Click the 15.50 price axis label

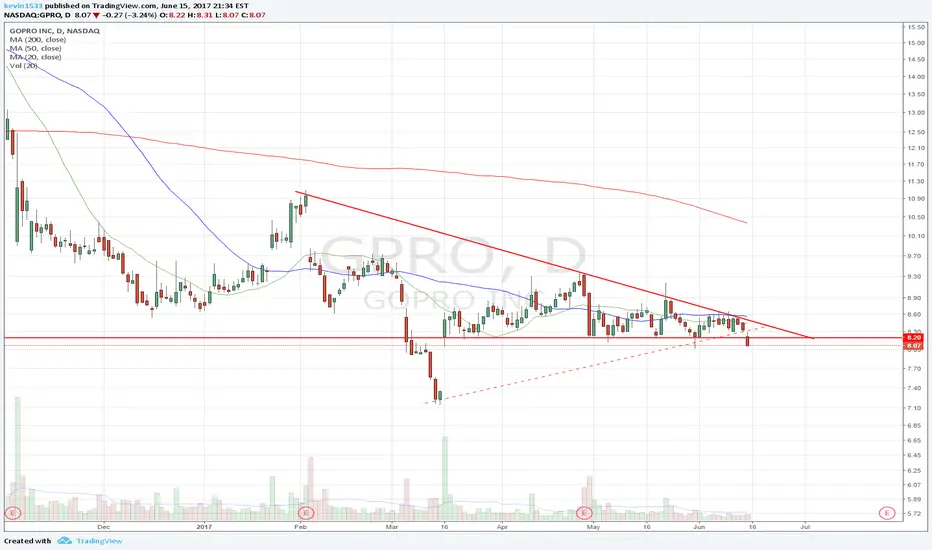916,27
